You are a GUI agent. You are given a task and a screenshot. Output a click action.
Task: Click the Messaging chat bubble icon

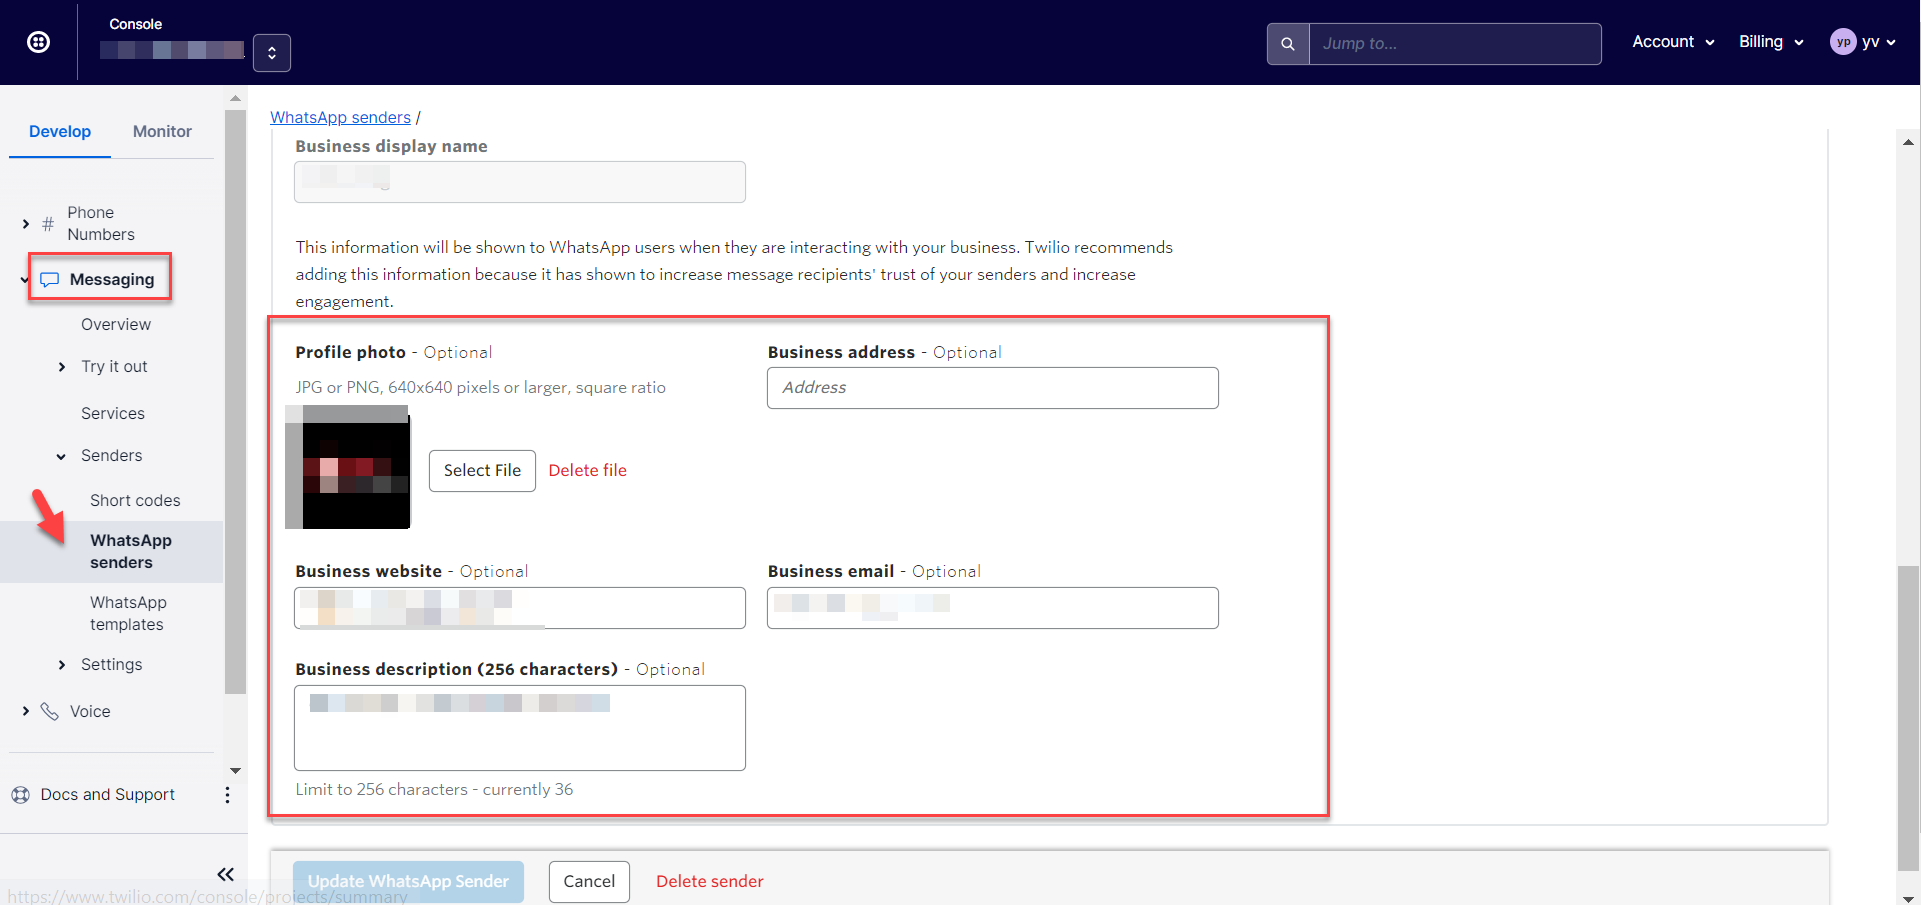[x=50, y=280]
